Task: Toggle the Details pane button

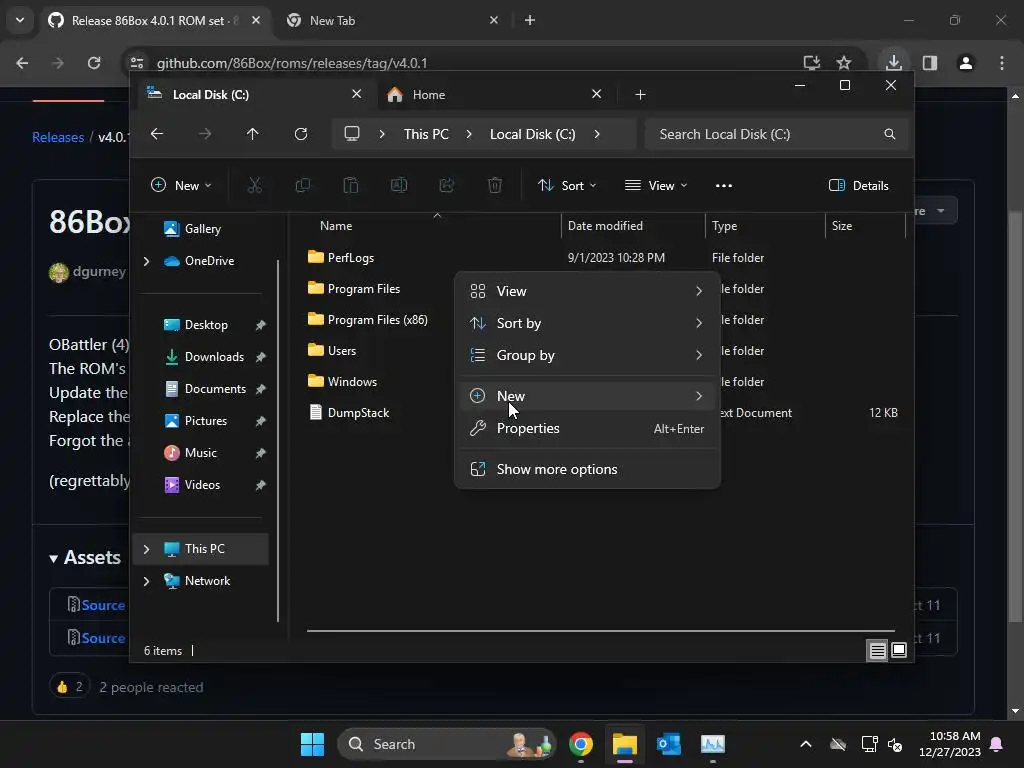Action: (858, 185)
